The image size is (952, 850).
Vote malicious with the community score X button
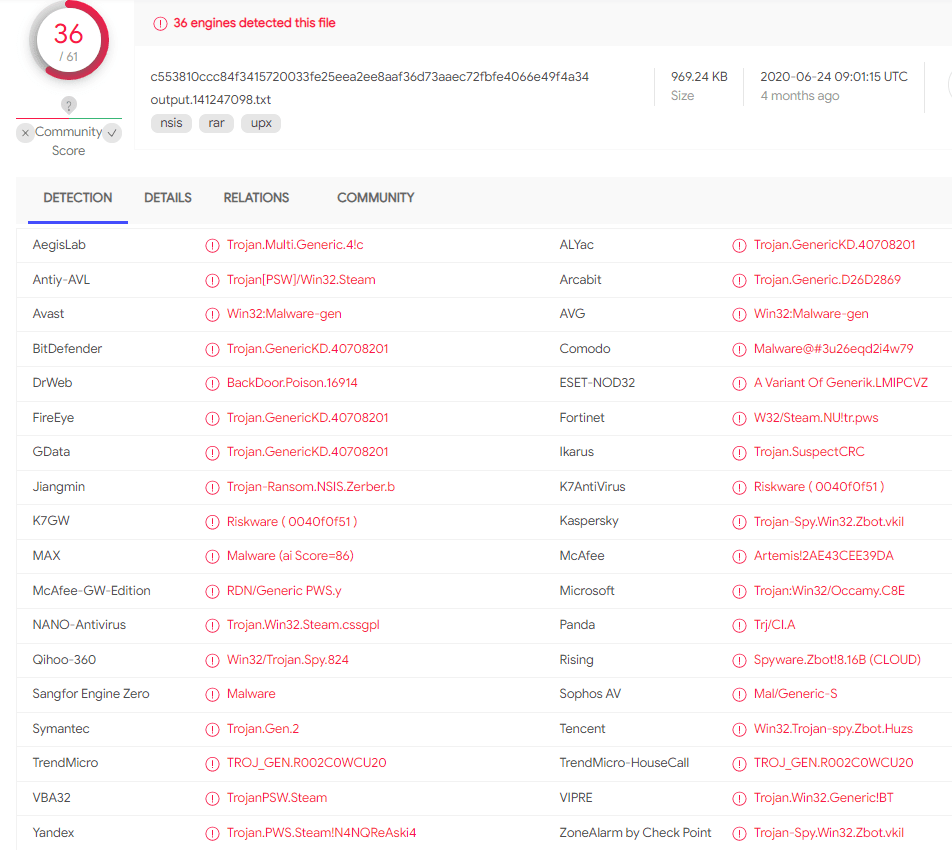25,133
